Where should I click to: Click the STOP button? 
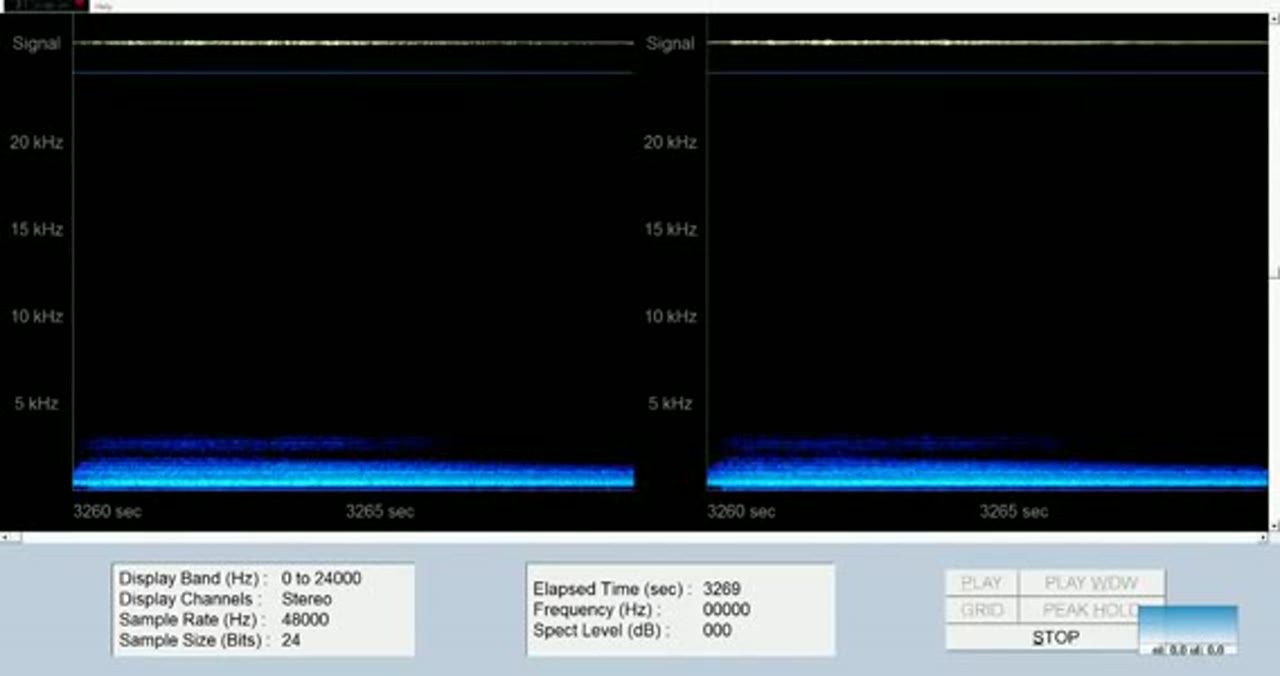1055,637
